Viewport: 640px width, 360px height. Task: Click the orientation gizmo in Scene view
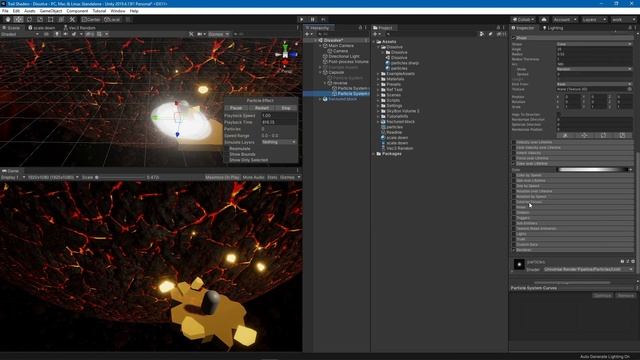pos(285,54)
